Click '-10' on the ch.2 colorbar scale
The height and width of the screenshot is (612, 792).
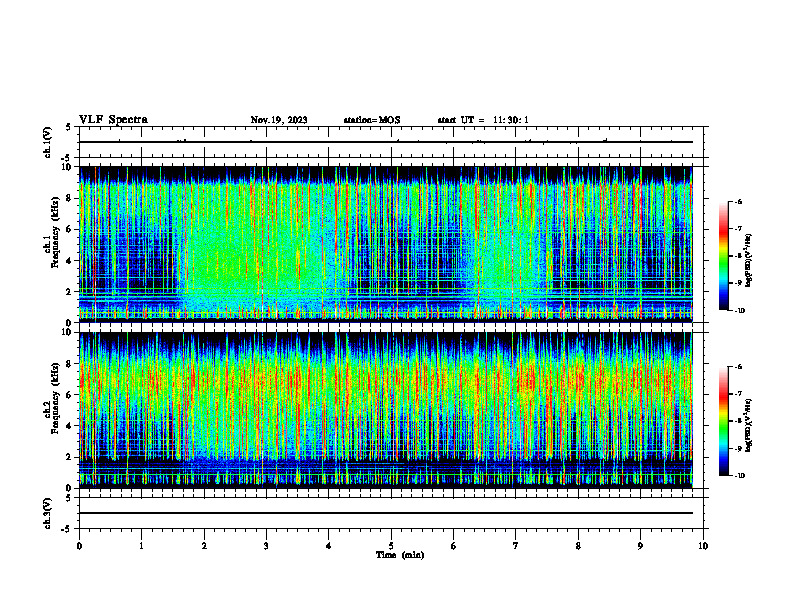(740, 476)
